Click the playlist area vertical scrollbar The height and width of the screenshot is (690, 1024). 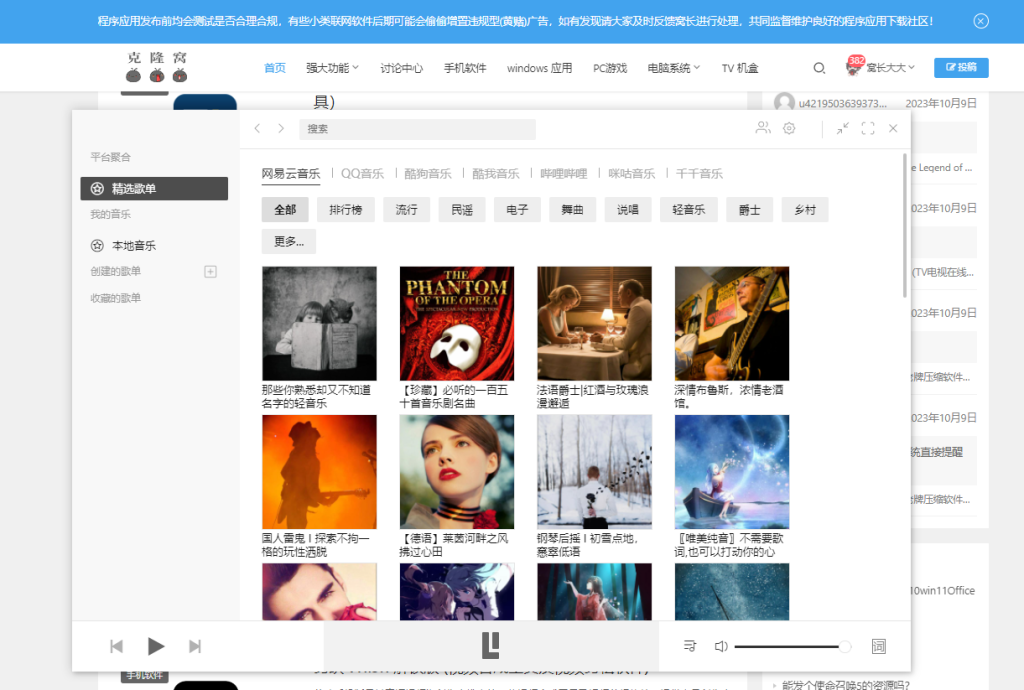click(x=904, y=225)
